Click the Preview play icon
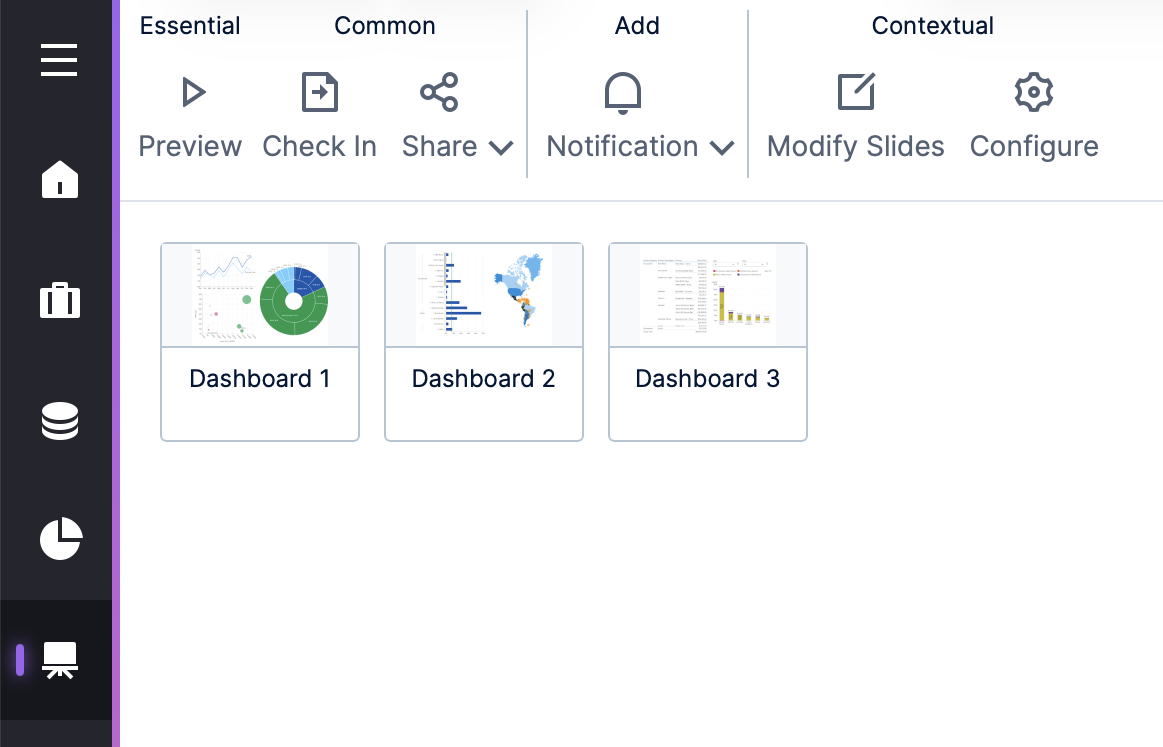 pos(192,93)
